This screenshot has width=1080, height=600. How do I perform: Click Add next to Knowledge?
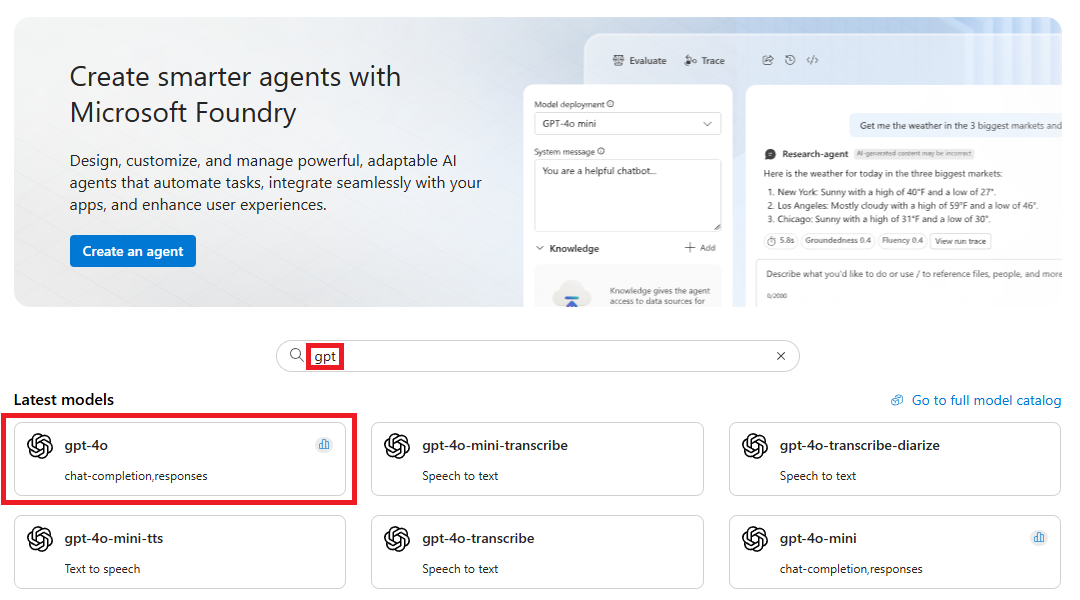pyautogui.click(x=700, y=247)
